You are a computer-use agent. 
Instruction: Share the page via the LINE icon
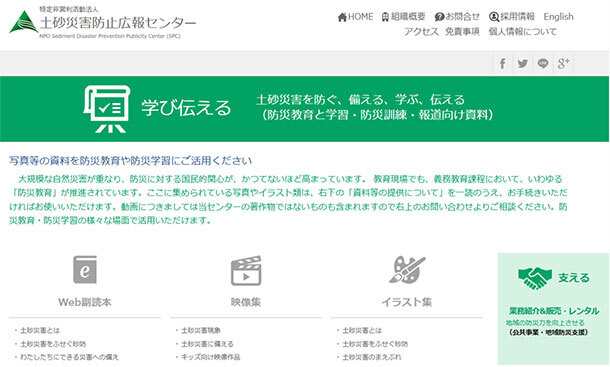pyautogui.click(x=543, y=63)
